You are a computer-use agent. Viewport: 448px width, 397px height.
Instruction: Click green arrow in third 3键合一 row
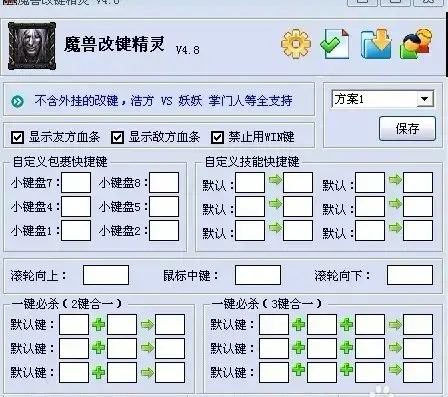coord(395,370)
